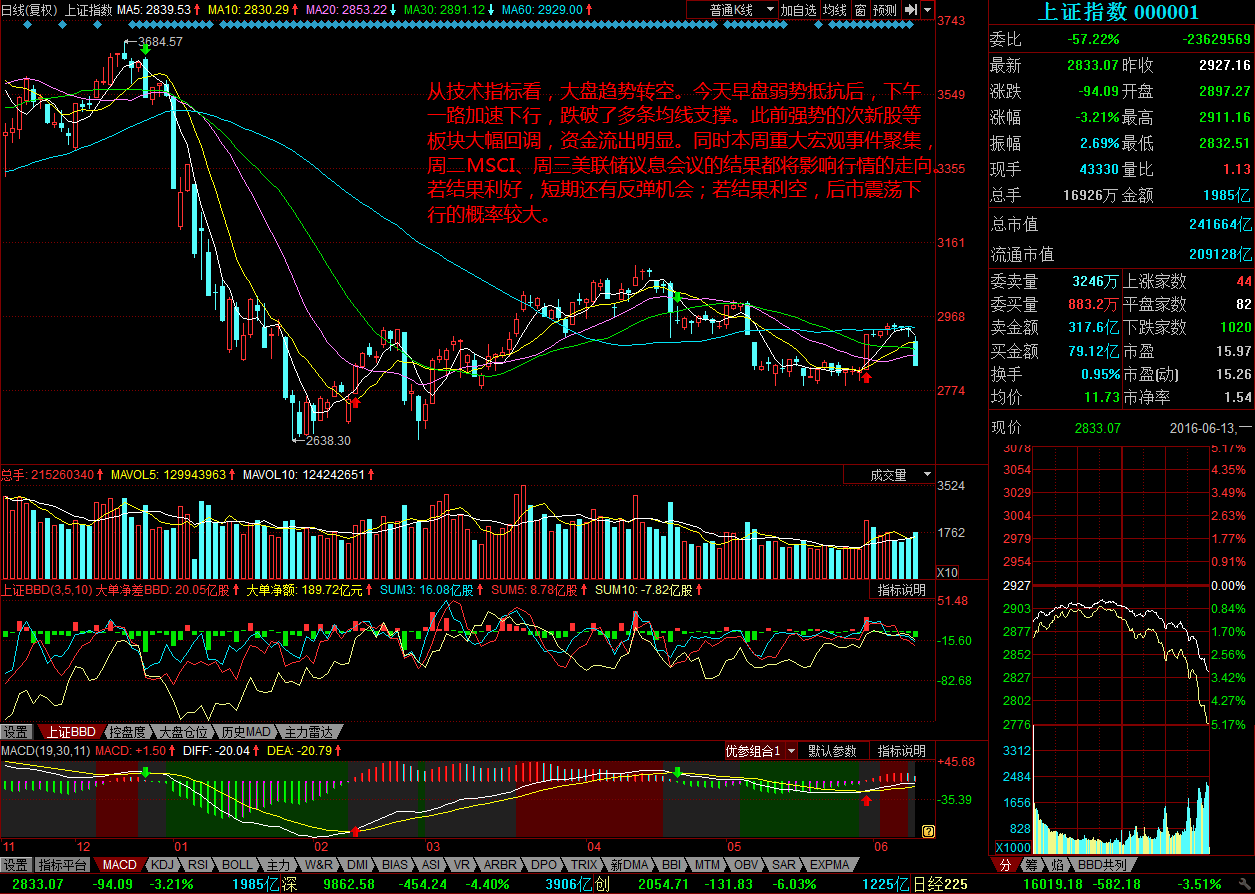Open the 优参组合1 parameter dropdown
Viewport: 1255px width, 894px height.
pos(761,751)
